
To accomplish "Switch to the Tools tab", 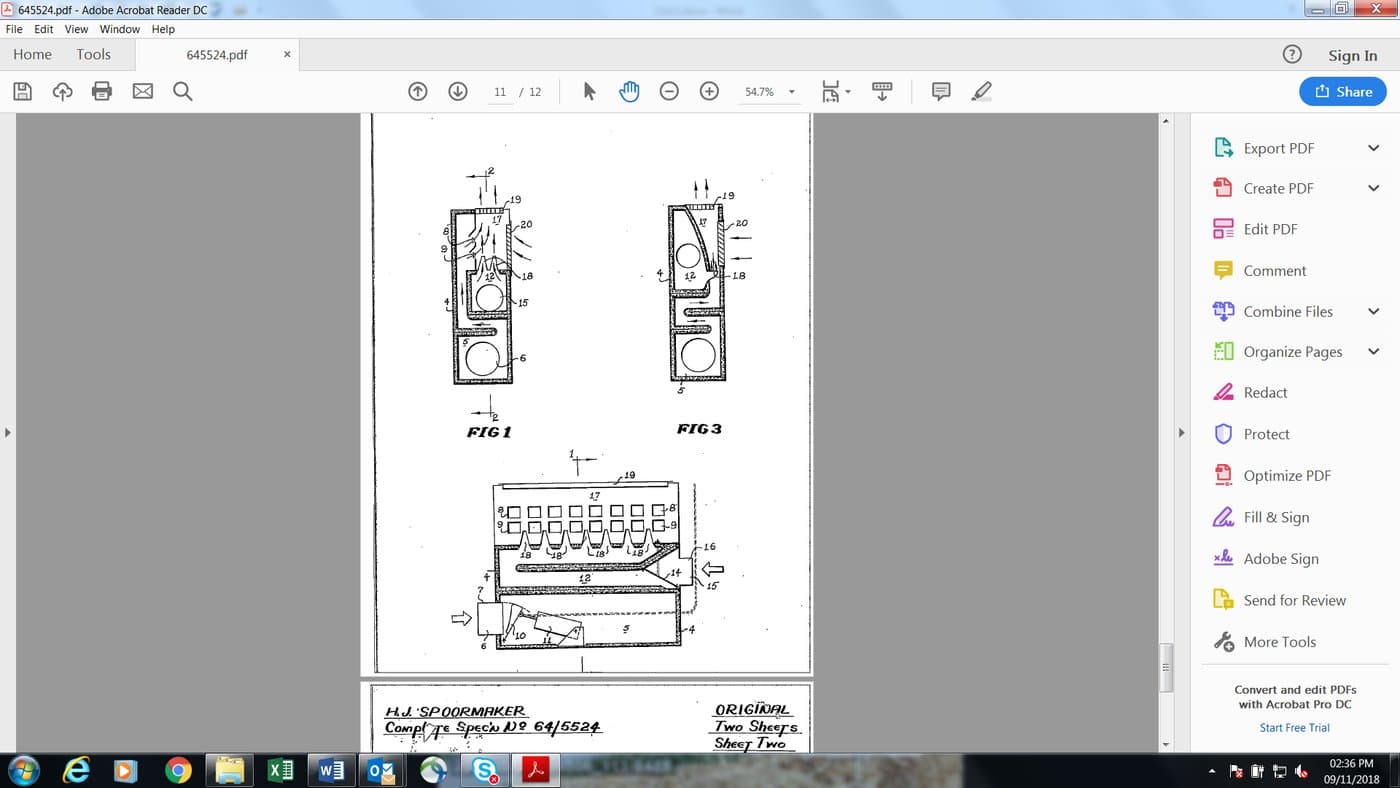I will [94, 54].
